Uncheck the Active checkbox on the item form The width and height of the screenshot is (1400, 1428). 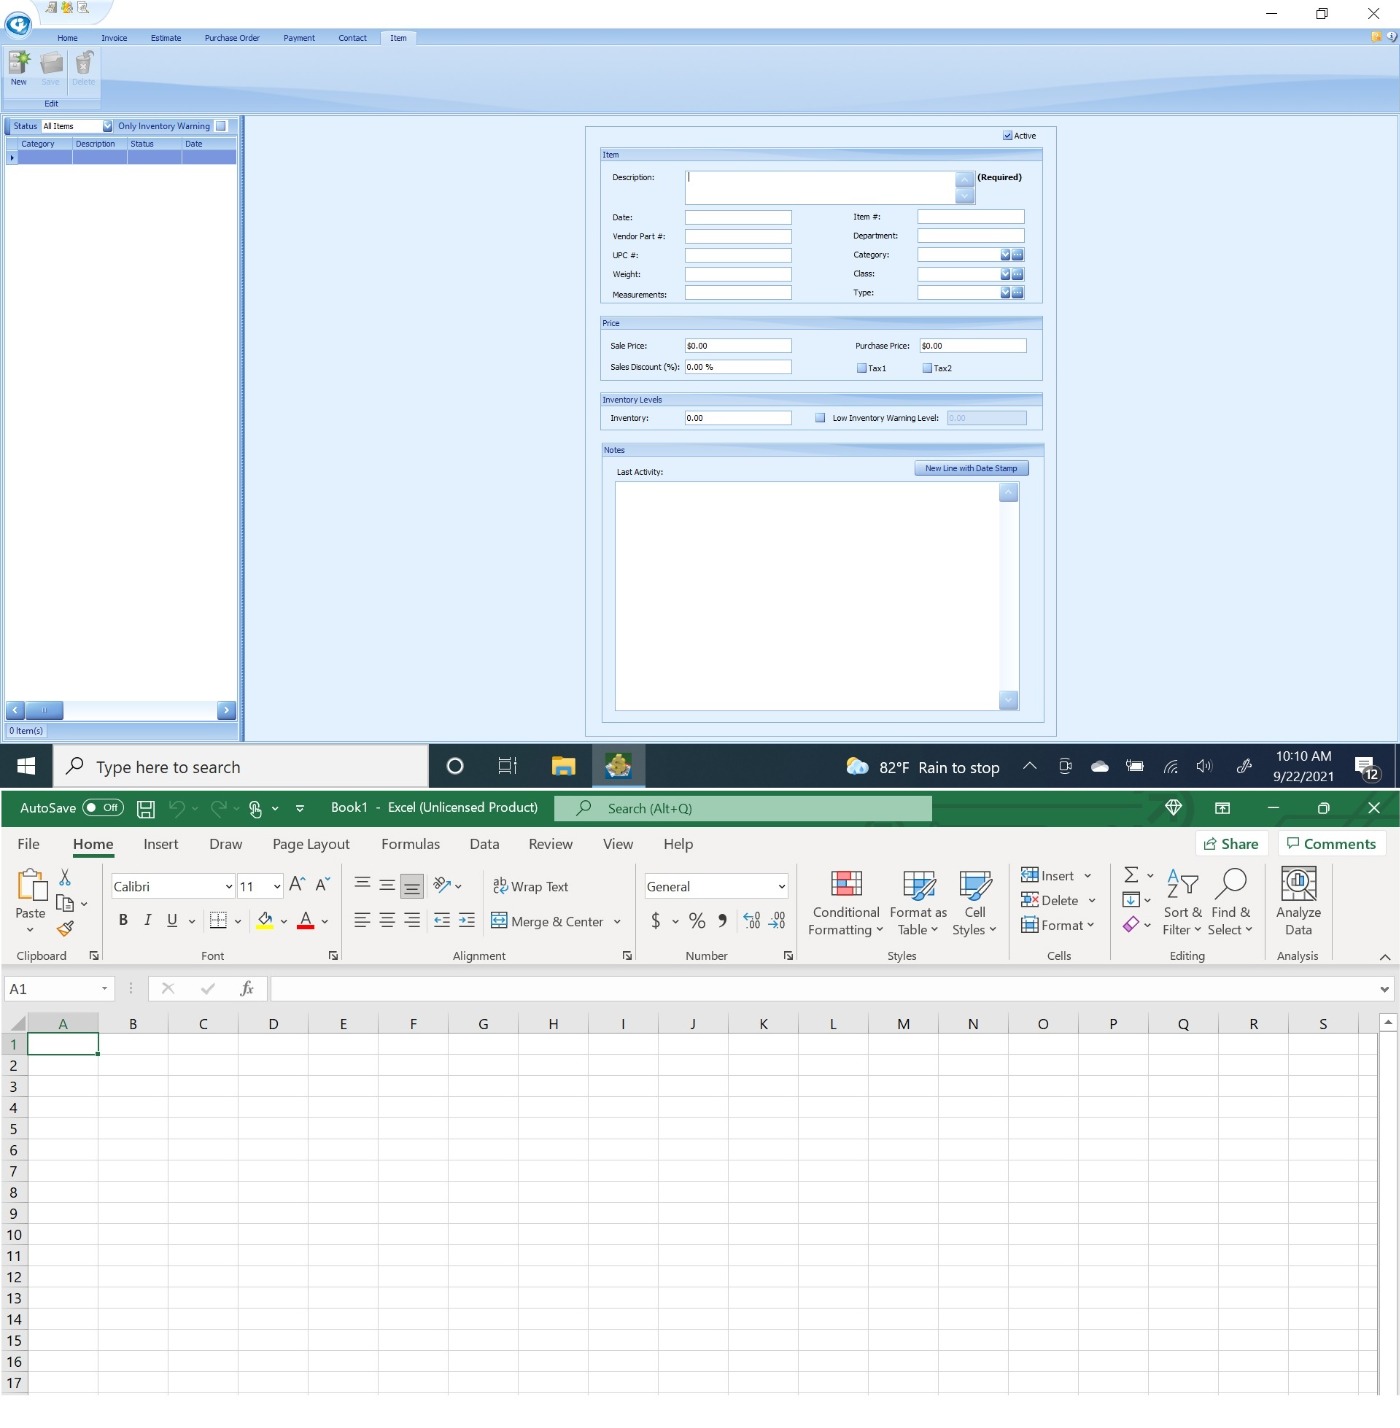point(1007,134)
